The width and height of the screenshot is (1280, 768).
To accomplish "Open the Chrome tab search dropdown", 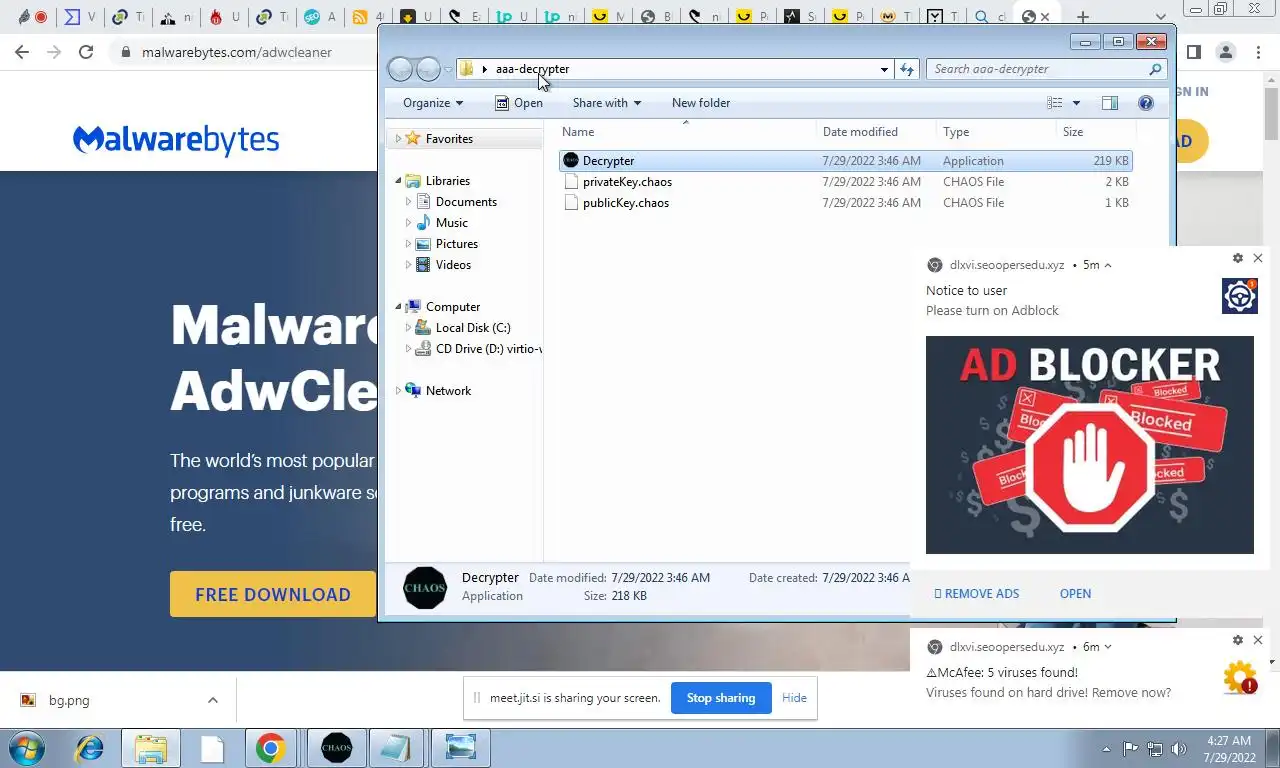I will click(x=1161, y=17).
